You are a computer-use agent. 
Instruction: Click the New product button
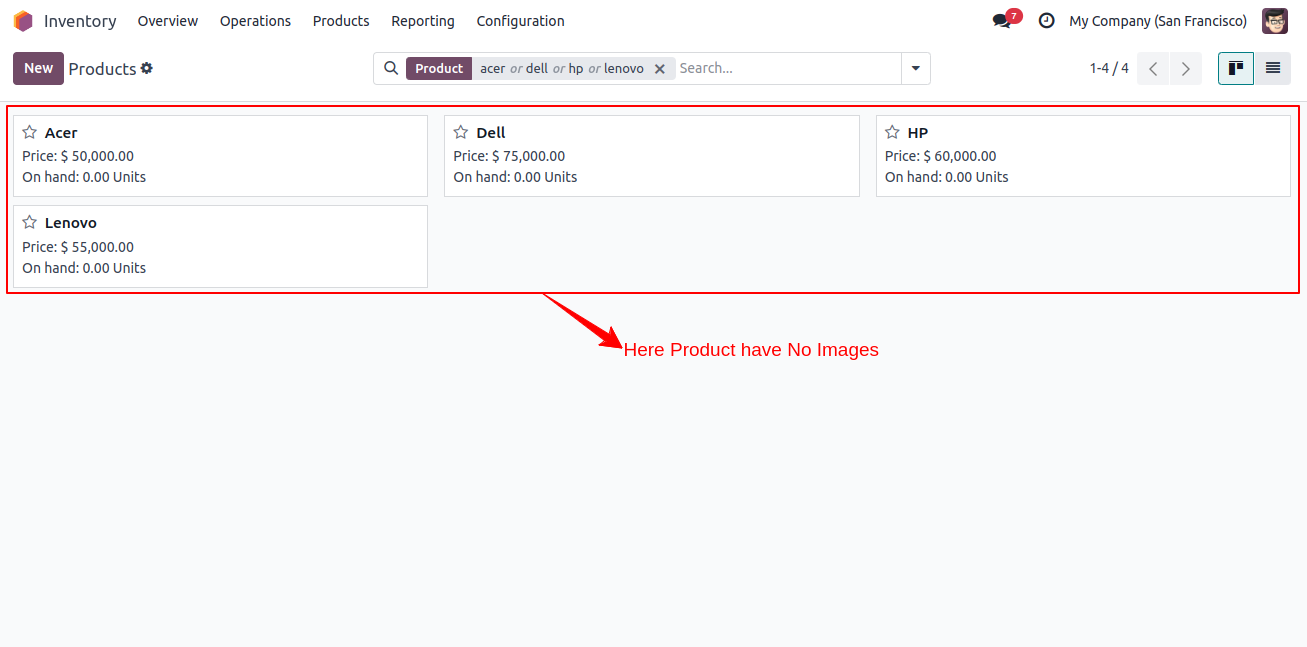(38, 68)
